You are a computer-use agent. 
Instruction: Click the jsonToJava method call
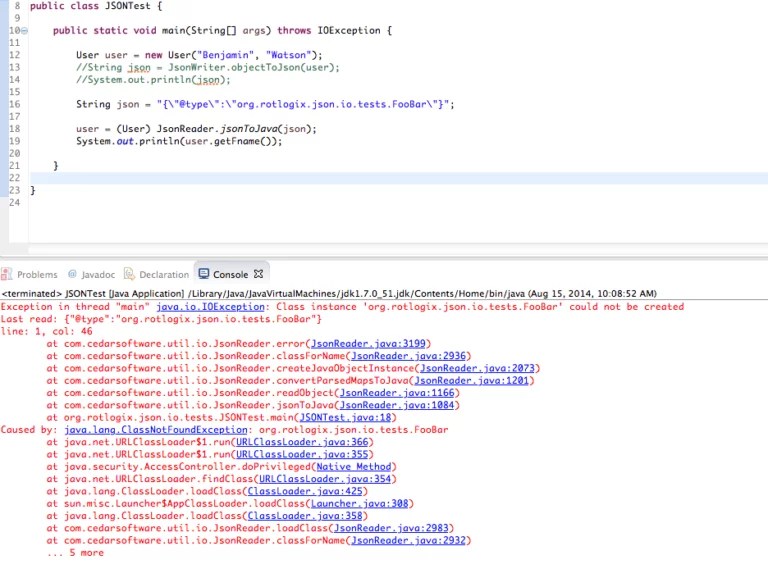(x=248, y=129)
